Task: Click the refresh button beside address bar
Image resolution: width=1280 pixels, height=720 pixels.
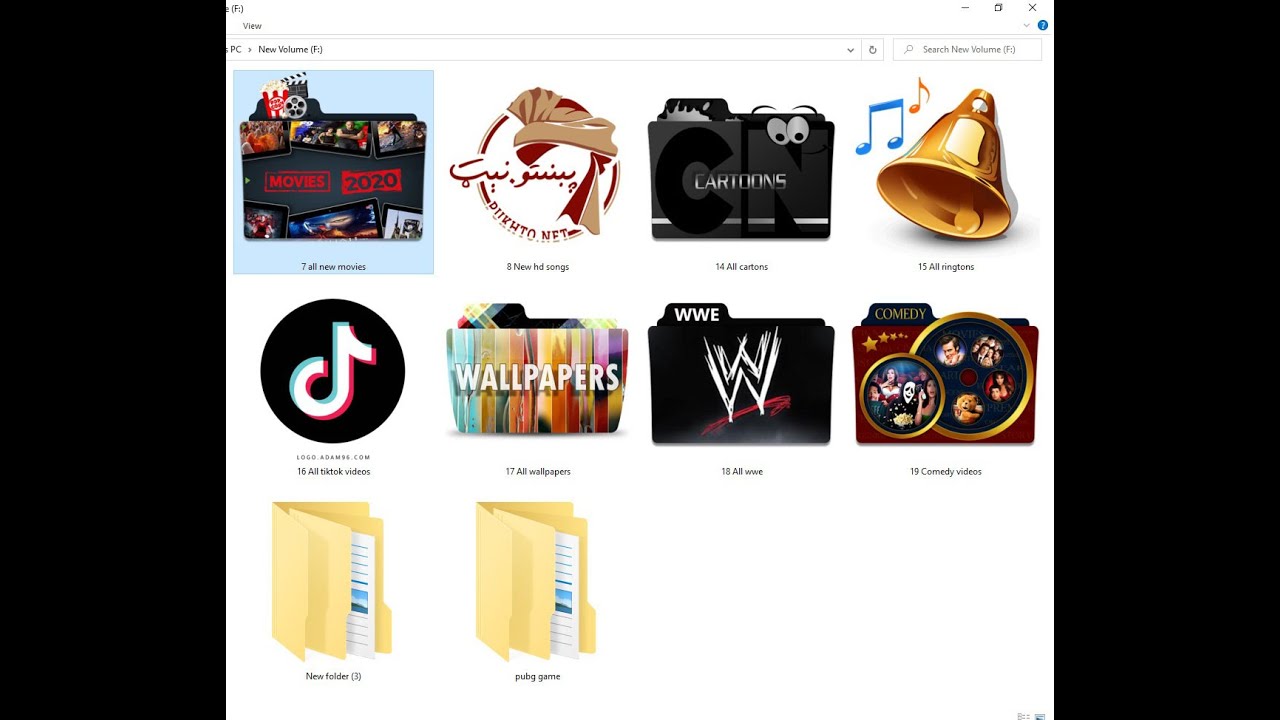Action: [x=873, y=49]
